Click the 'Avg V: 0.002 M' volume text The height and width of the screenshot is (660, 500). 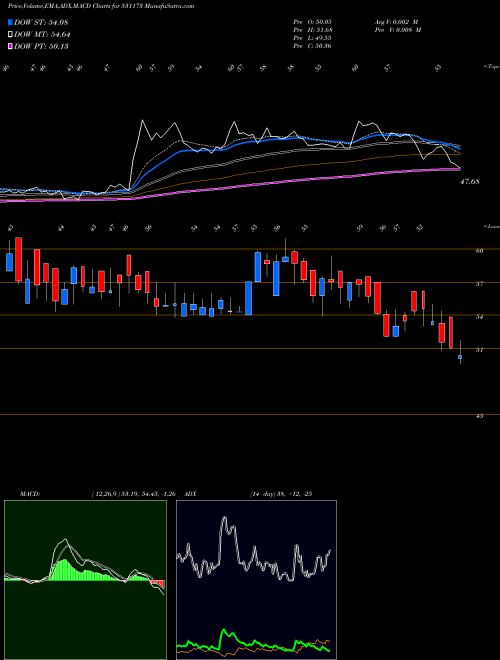(397, 22)
